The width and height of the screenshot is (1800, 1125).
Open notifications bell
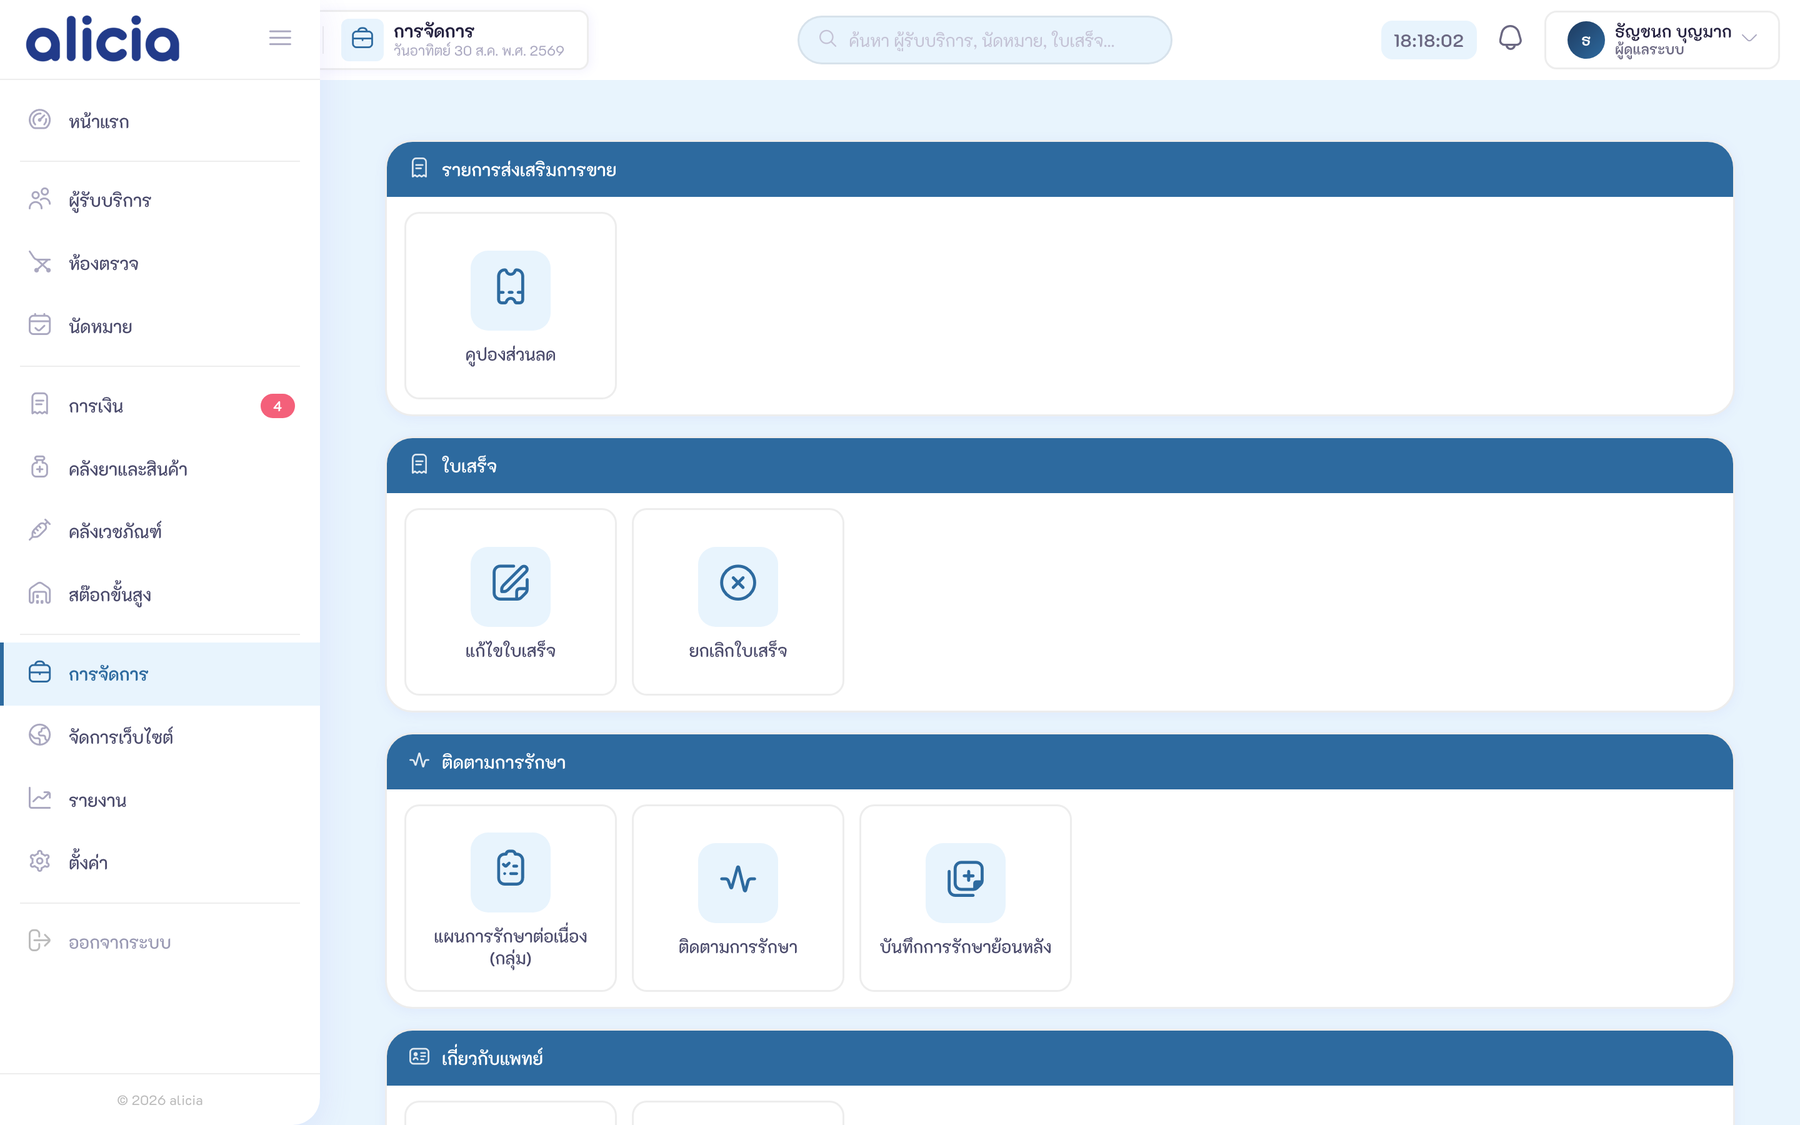tap(1510, 39)
